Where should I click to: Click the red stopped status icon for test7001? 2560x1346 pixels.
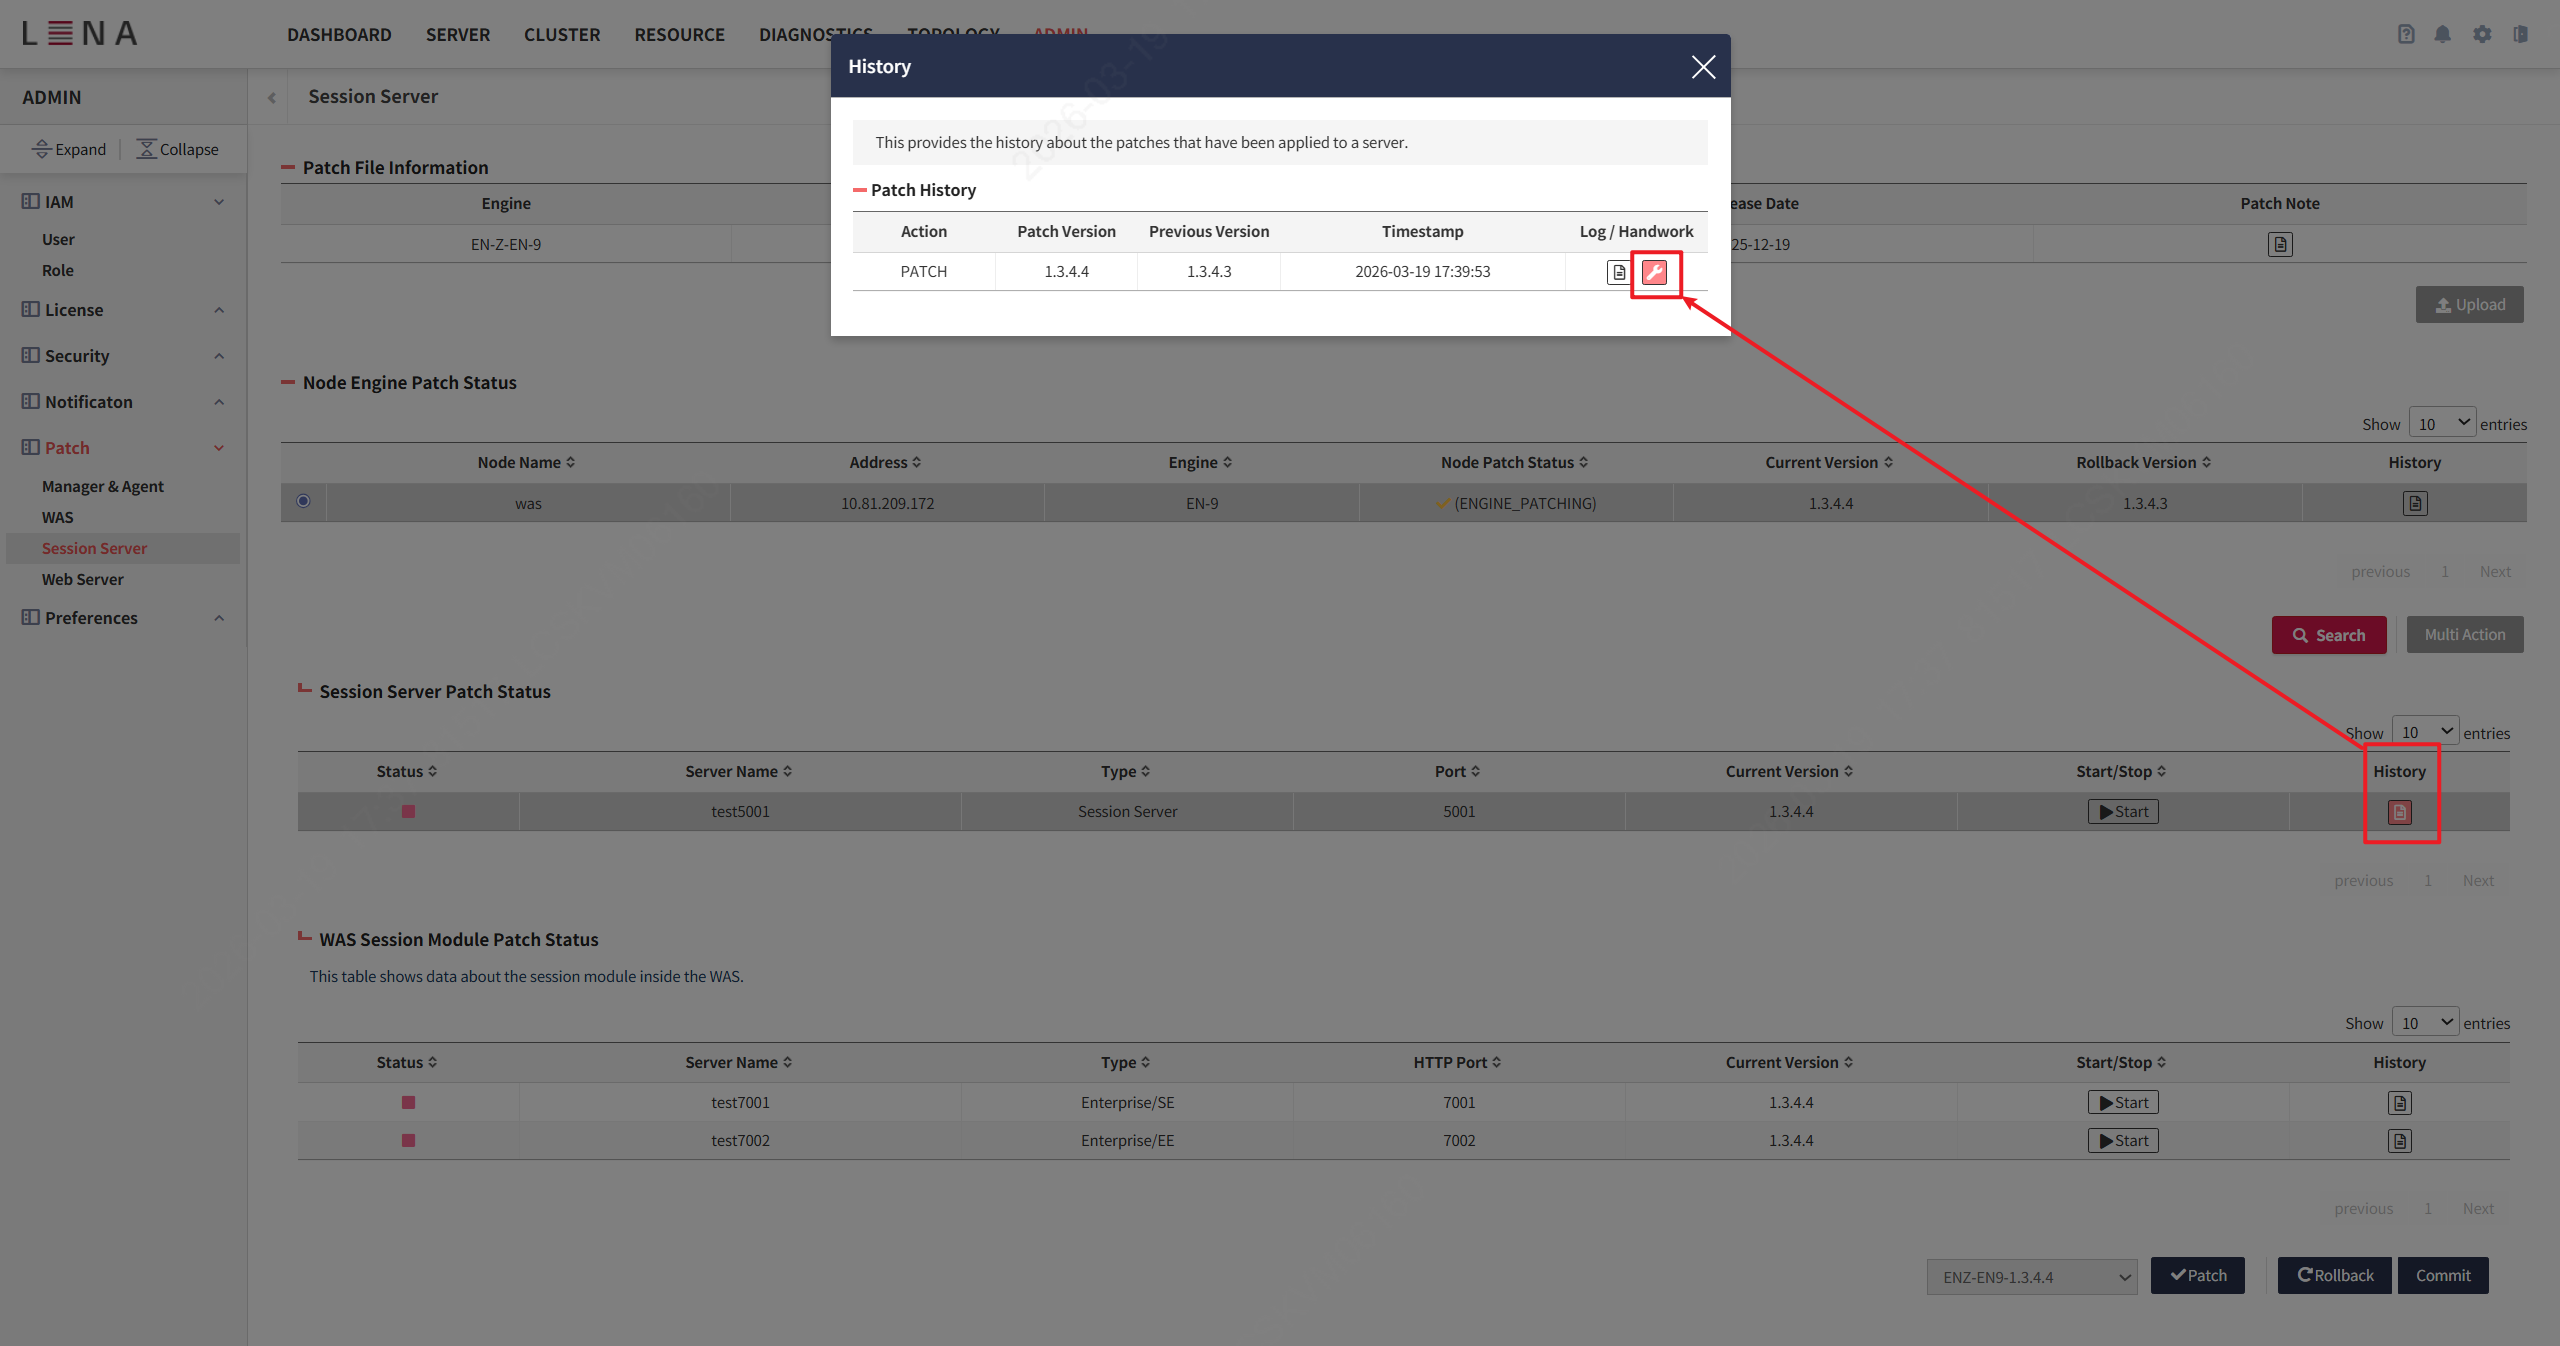(x=408, y=1103)
